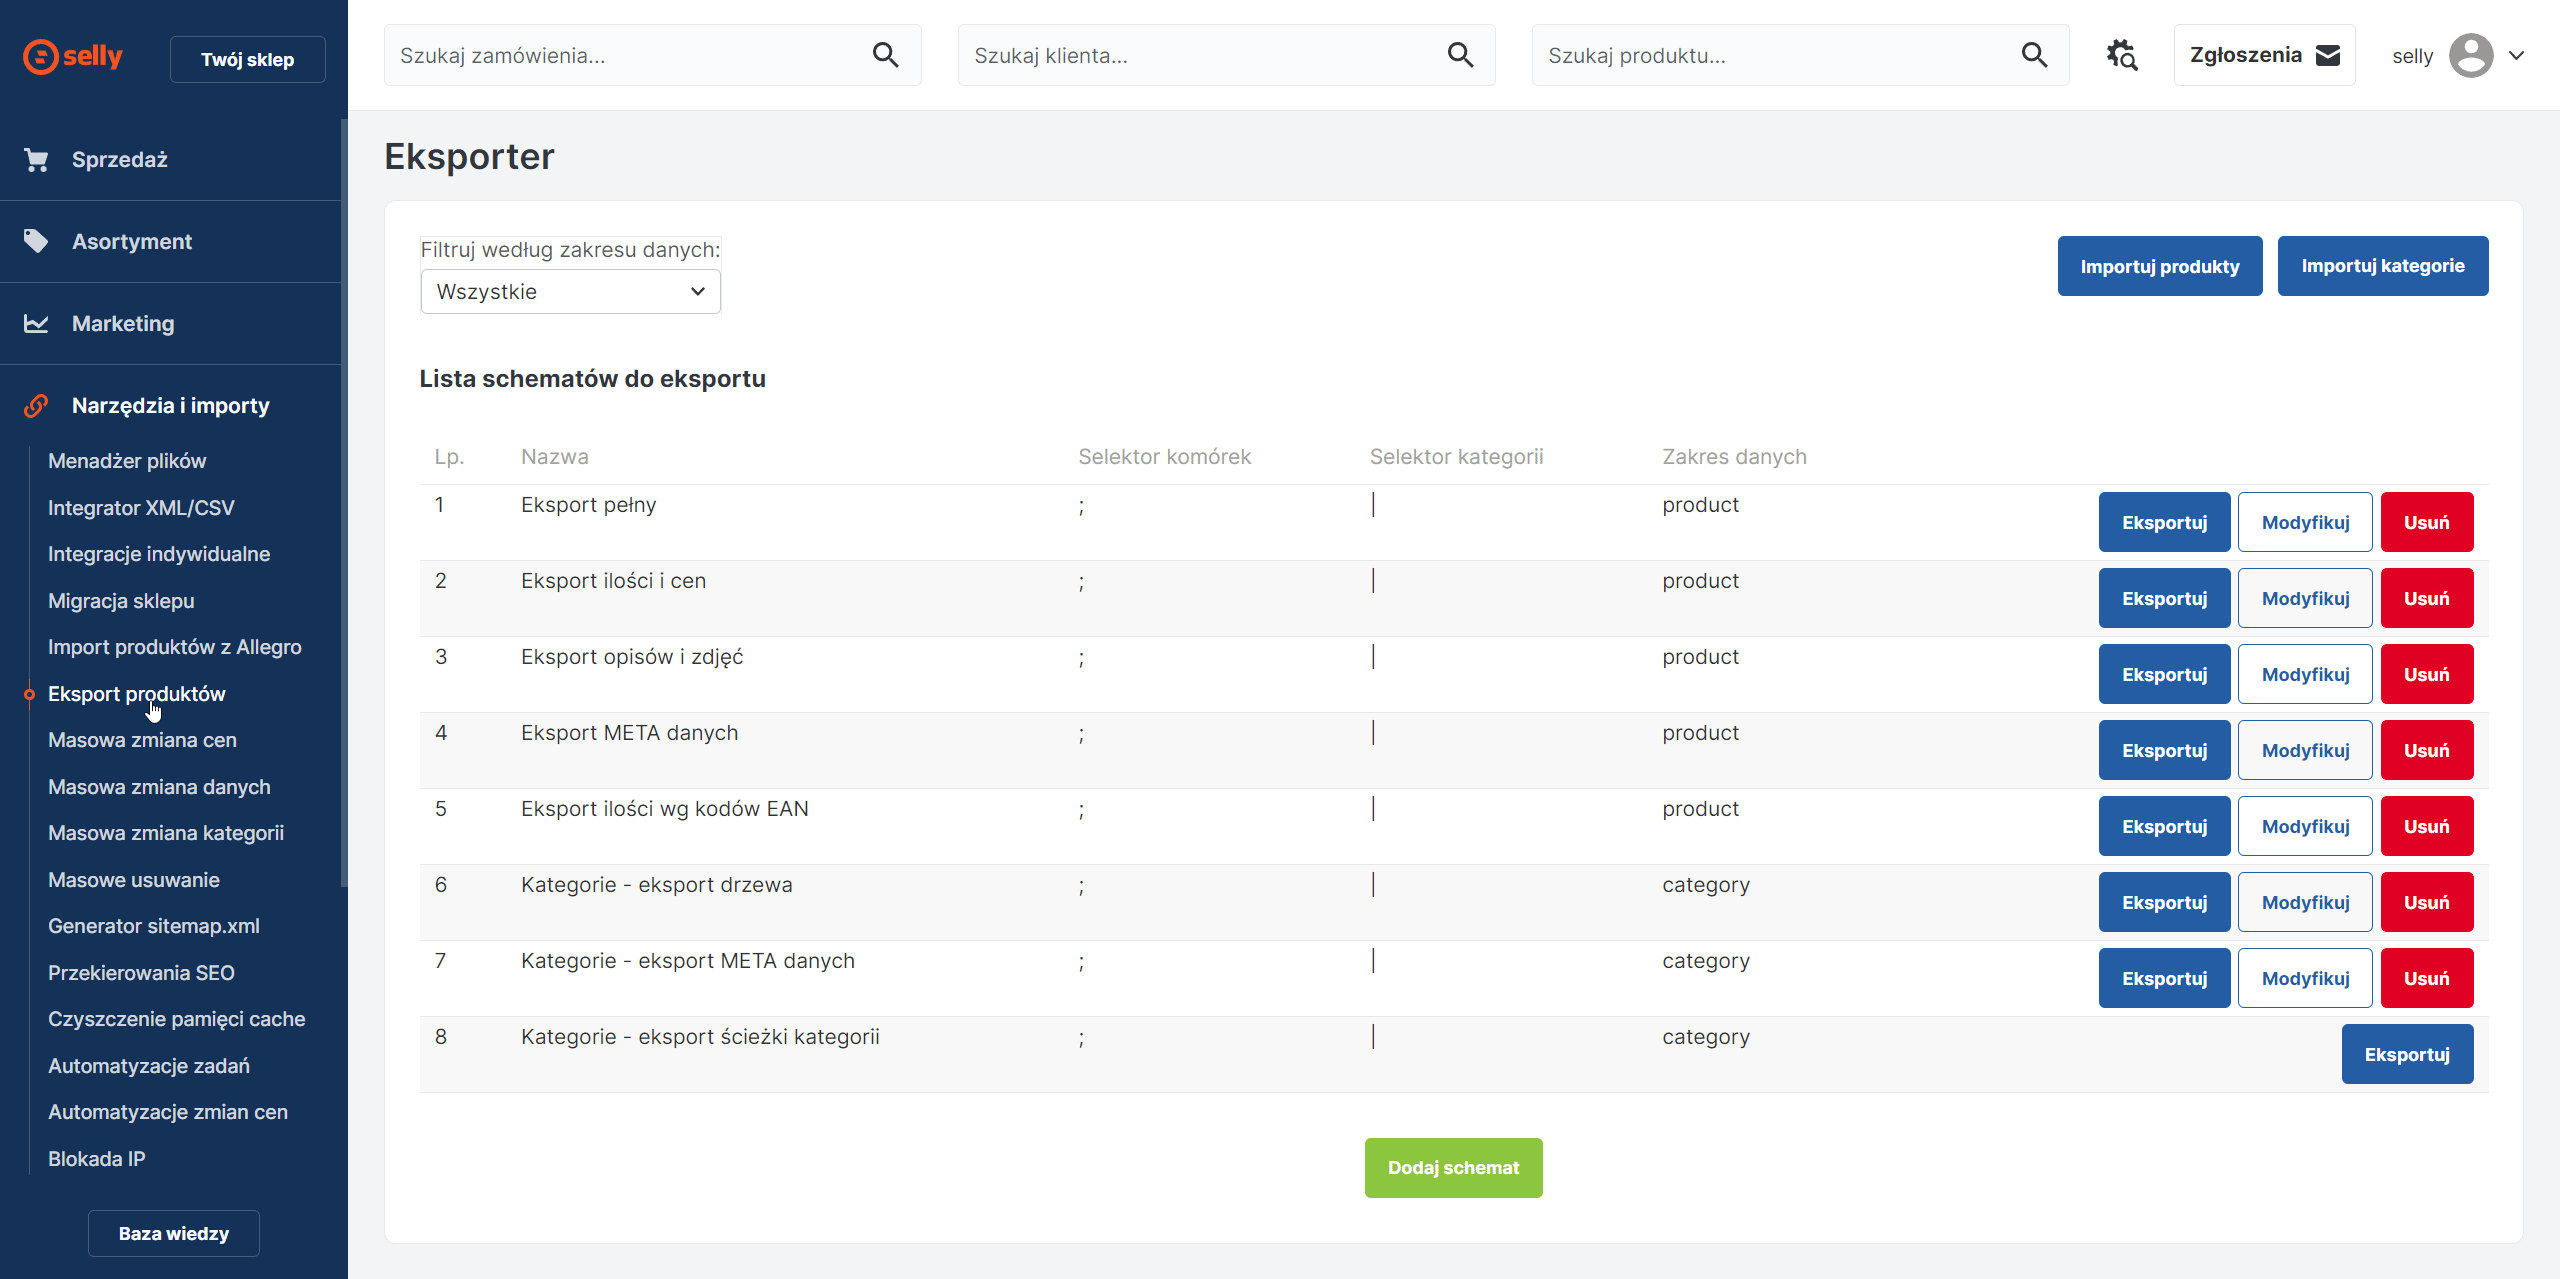Expand the Asortyment menu section

point(132,242)
